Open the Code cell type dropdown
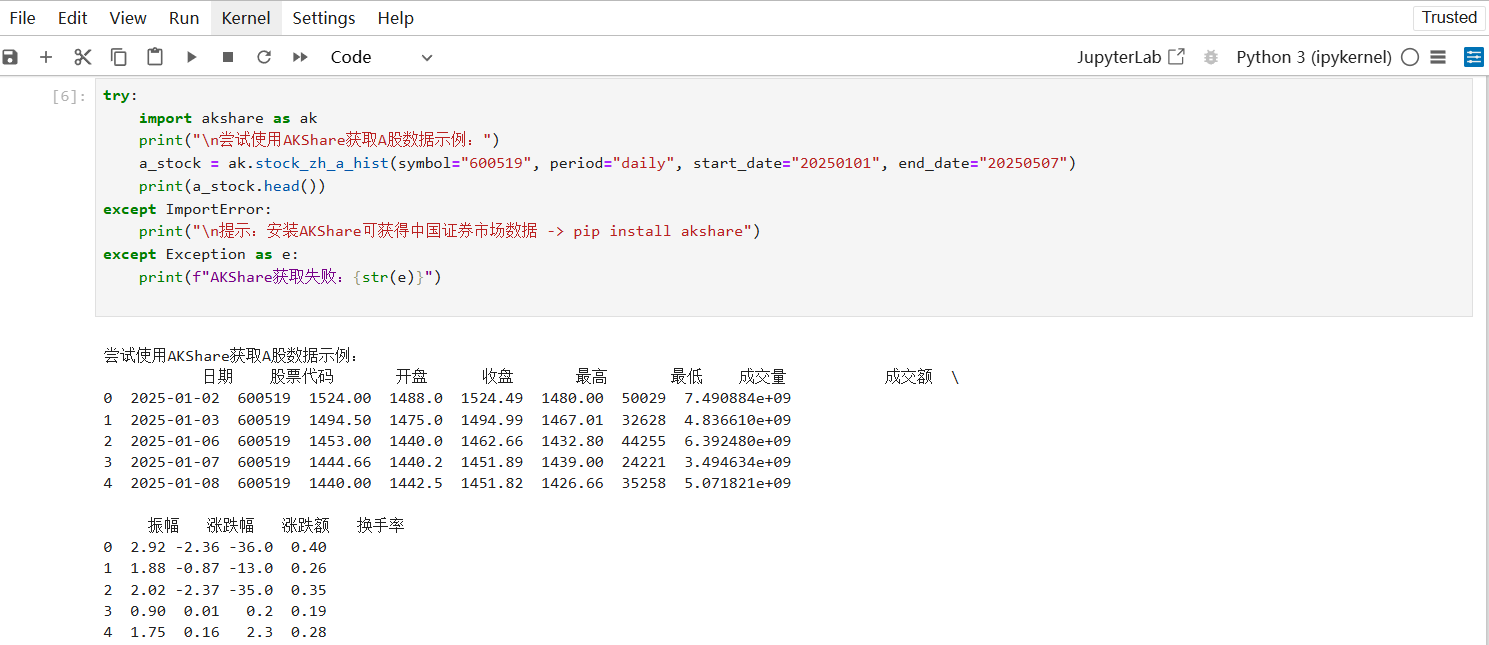This screenshot has width=1489, height=645. (x=381, y=57)
